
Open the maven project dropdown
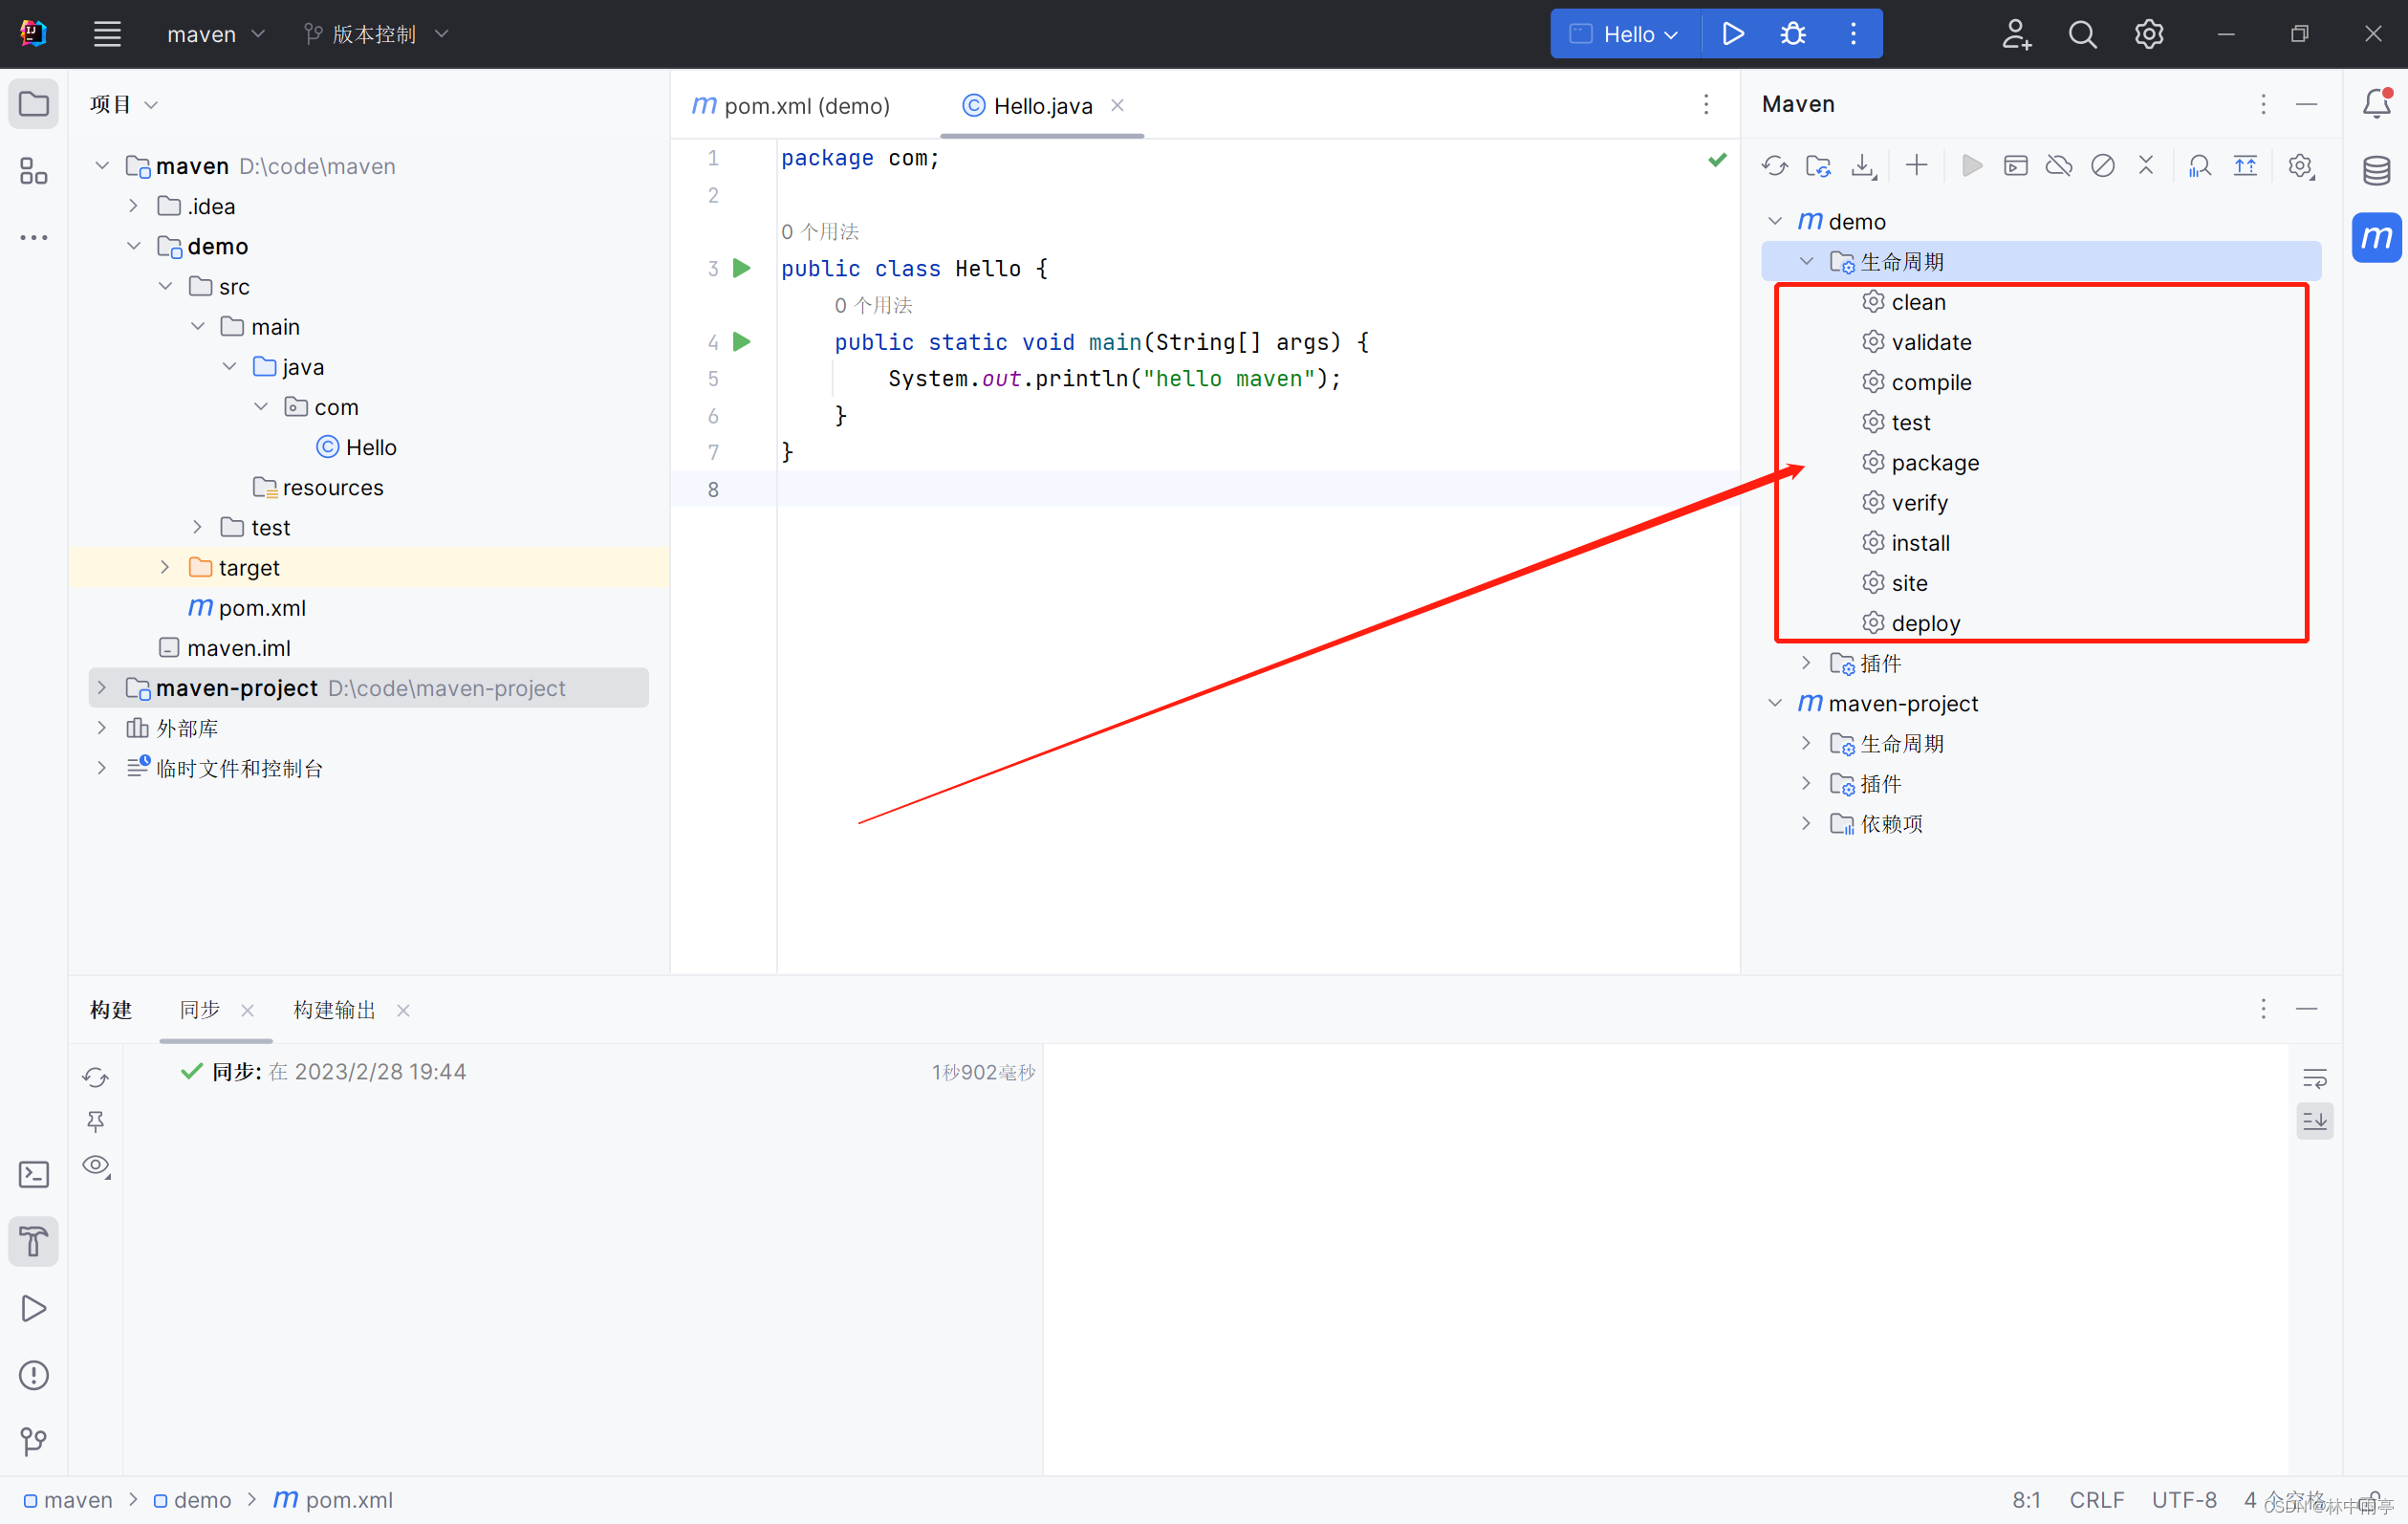(x=216, y=34)
